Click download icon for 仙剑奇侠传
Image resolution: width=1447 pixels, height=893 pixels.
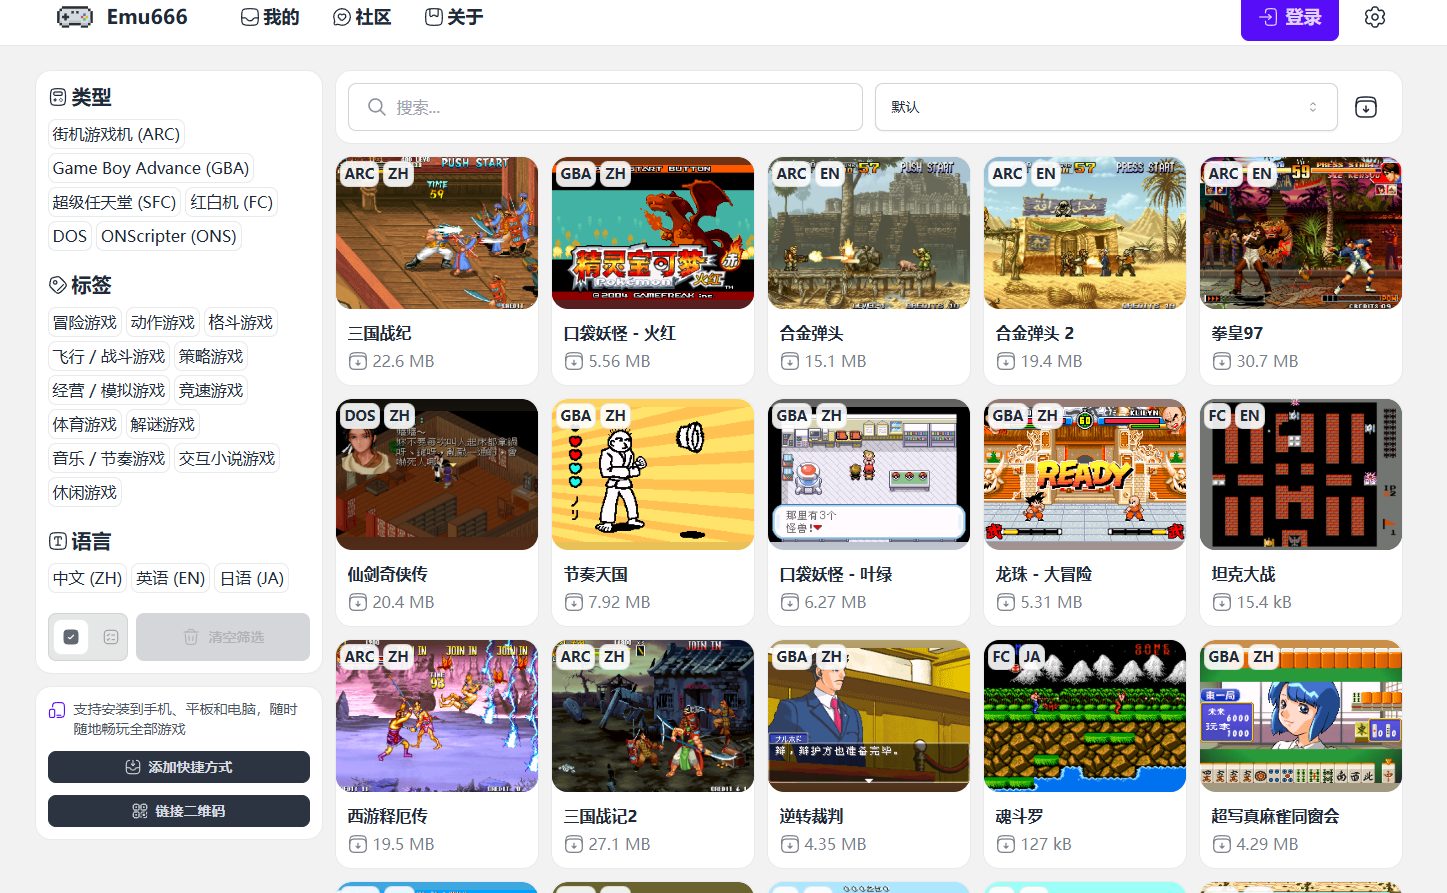tap(357, 603)
